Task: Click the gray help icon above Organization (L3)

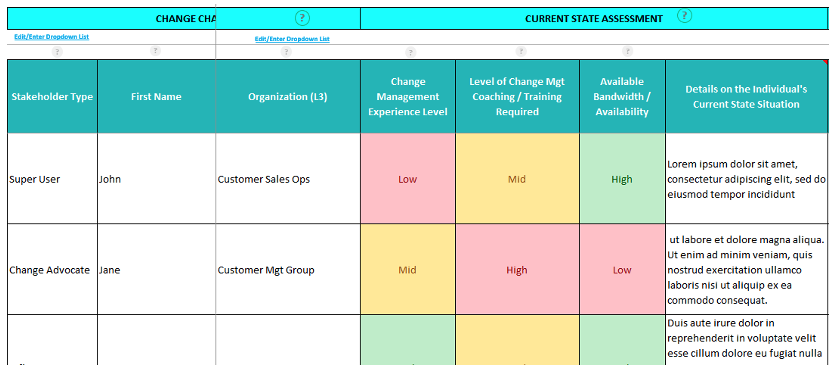Action: [x=287, y=52]
